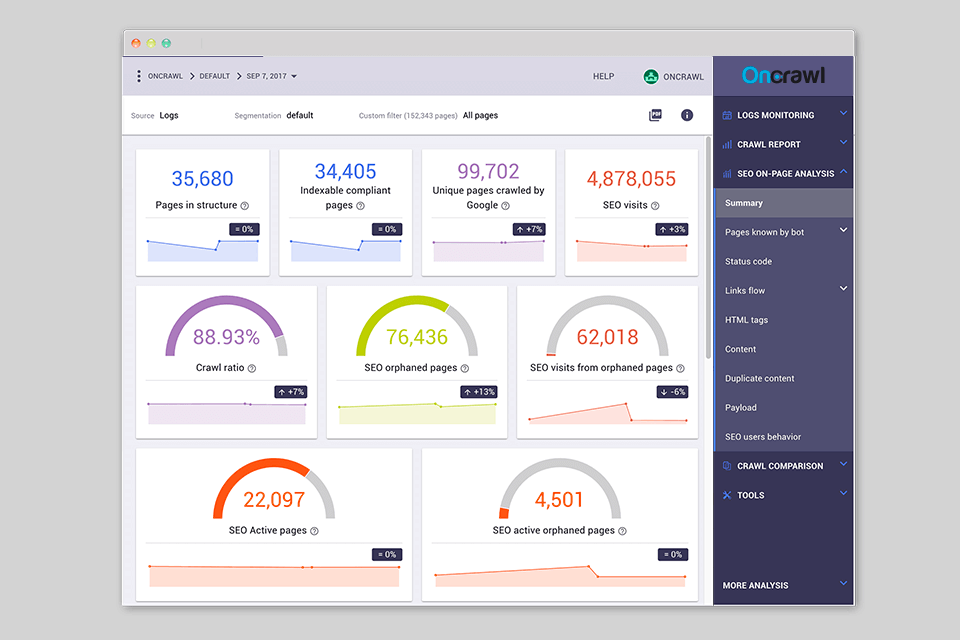Click the ONCRAWL account name
The height and width of the screenshot is (640, 960).
[683, 77]
